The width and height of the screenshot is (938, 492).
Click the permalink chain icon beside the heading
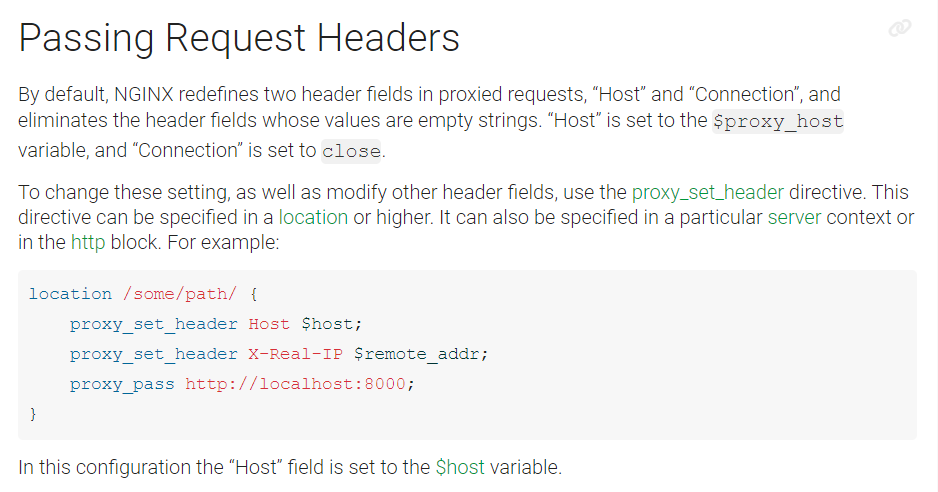pyautogui.click(x=900, y=28)
